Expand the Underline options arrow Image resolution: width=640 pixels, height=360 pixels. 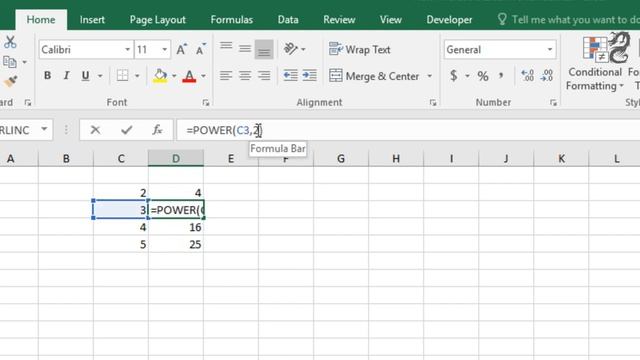point(100,76)
